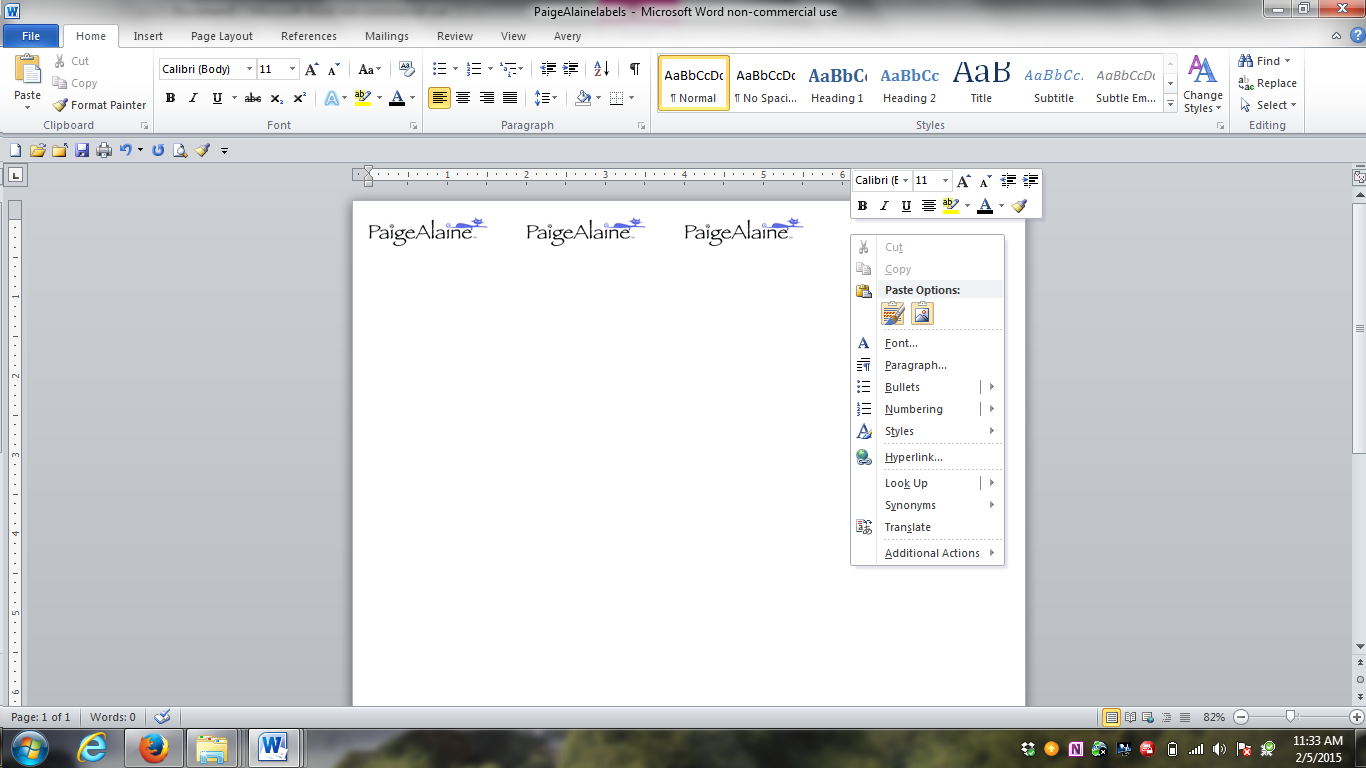Click the Save icon in quick access toolbar
The width and height of the screenshot is (1366, 768).
(82, 150)
